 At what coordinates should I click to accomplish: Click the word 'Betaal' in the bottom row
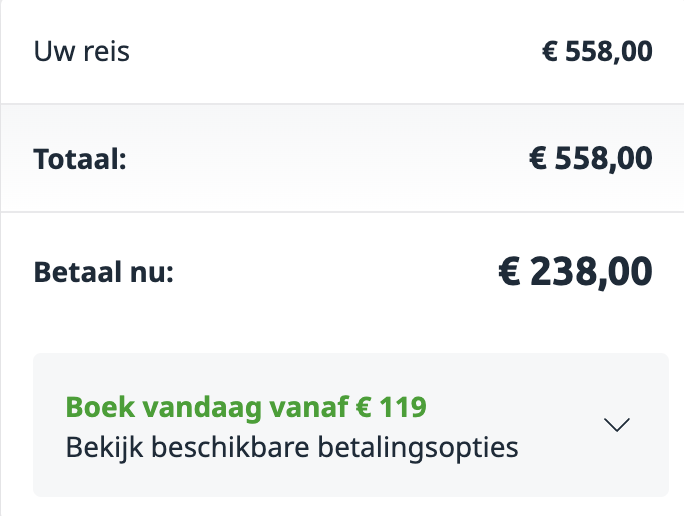pos(79,271)
